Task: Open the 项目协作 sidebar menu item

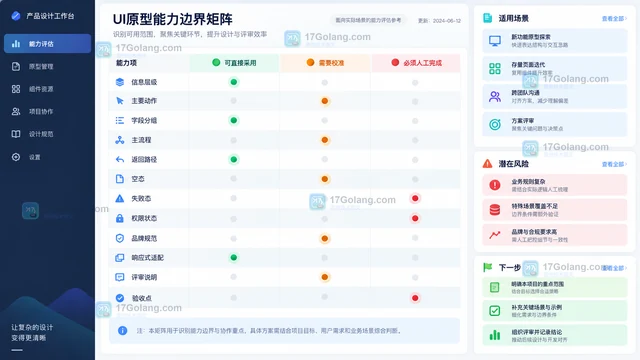Action: point(47,111)
